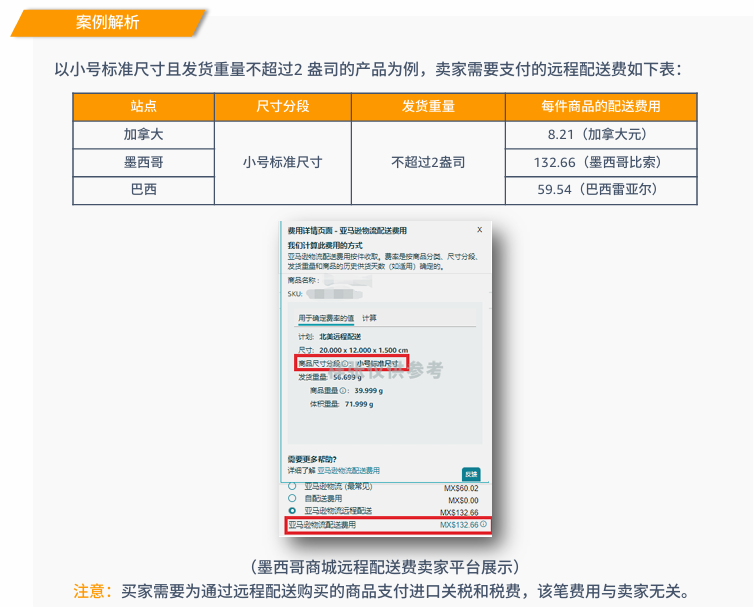The width and height of the screenshot is (754, 607).
Task: Click the info icon next to MX$132.66 fee total
Action: (483, 525)
